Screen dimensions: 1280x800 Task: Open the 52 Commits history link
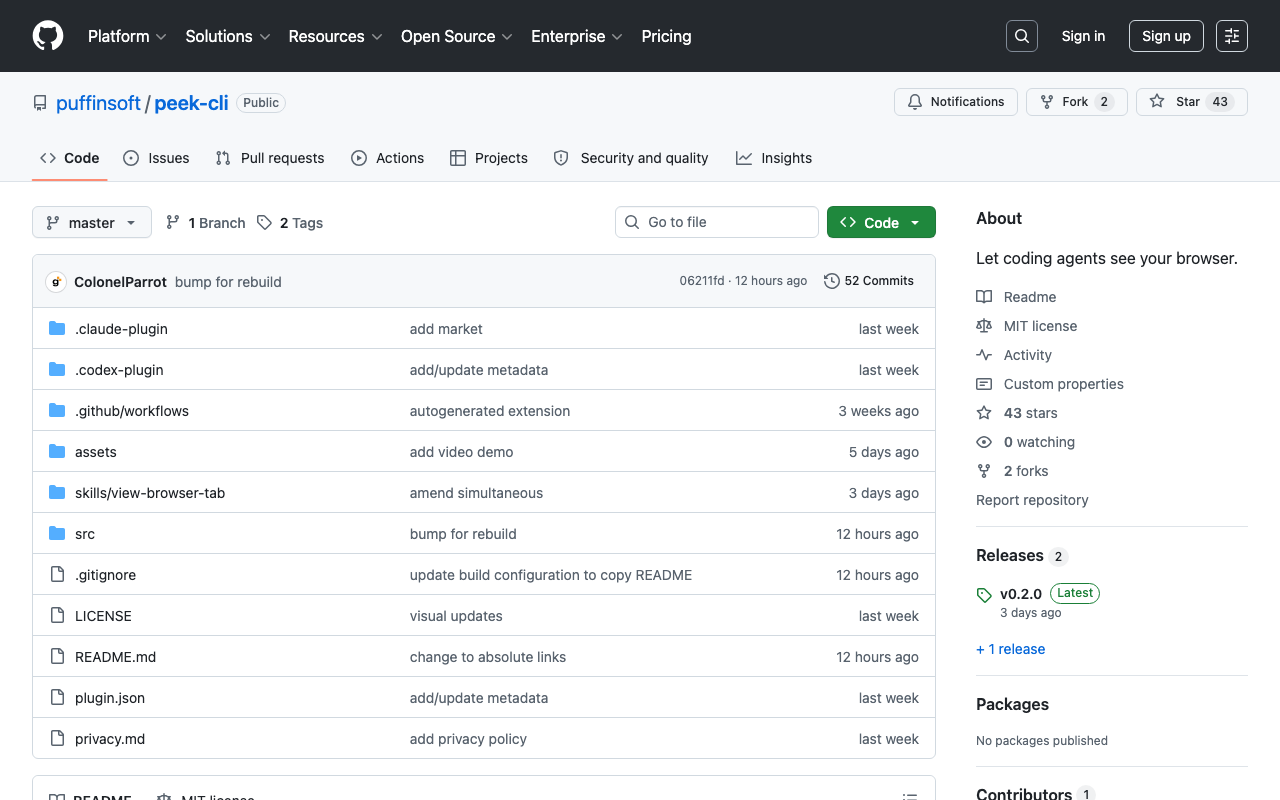(x=869, y=281)
